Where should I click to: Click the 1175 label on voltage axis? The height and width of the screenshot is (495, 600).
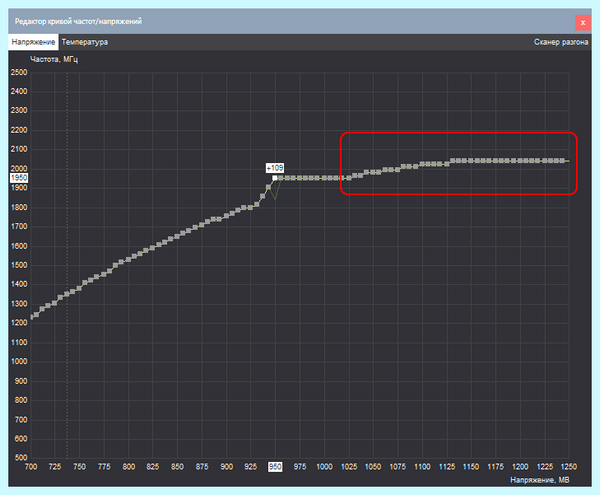(x=496, y=467)
